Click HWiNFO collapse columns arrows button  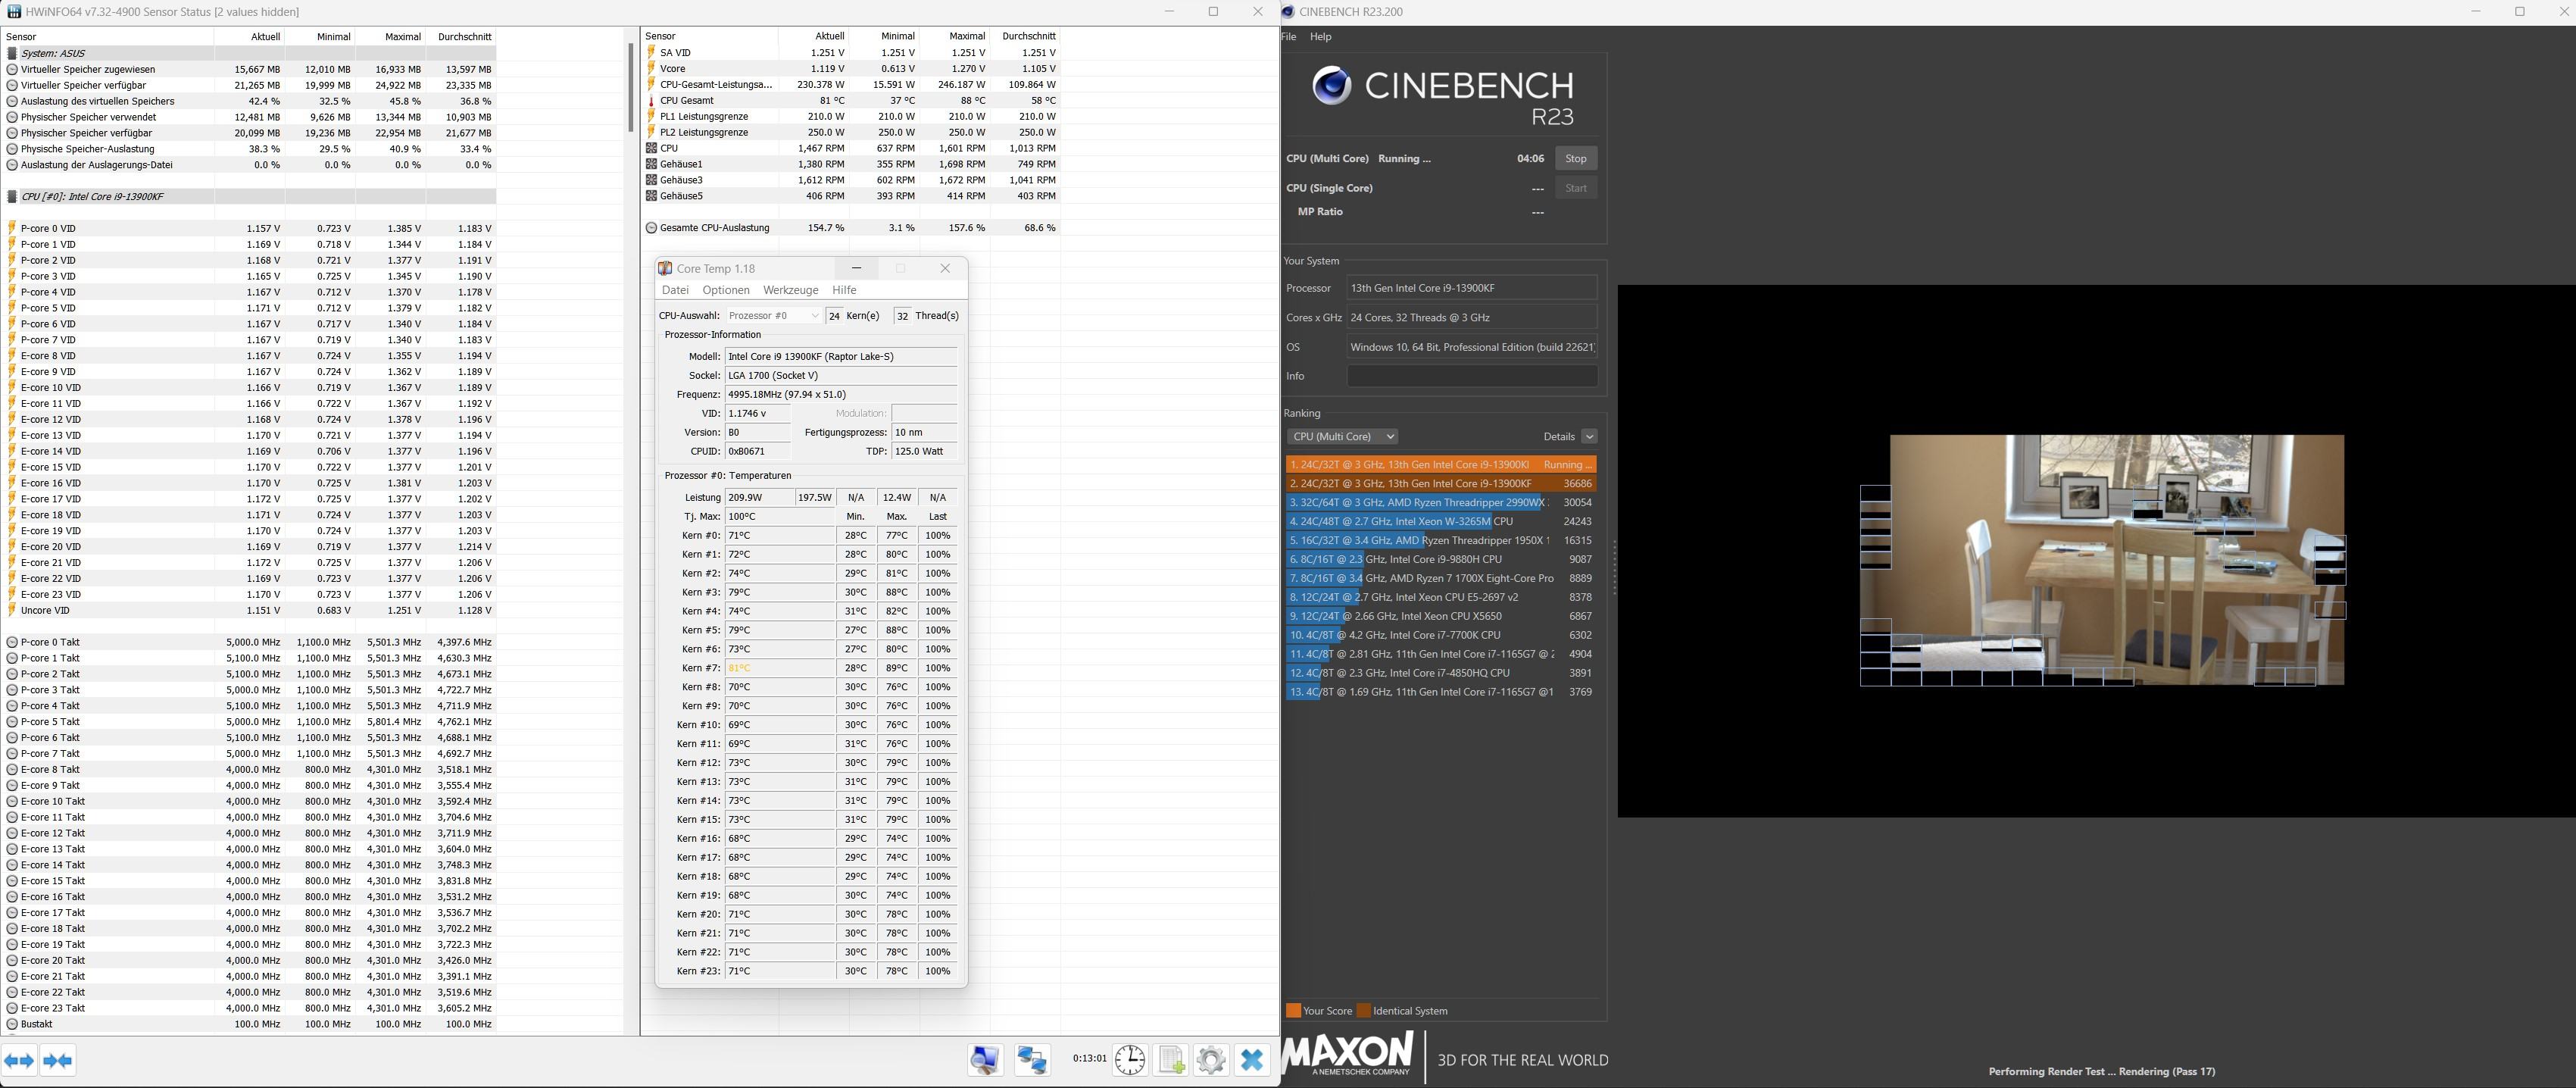tap(58, 1060)
